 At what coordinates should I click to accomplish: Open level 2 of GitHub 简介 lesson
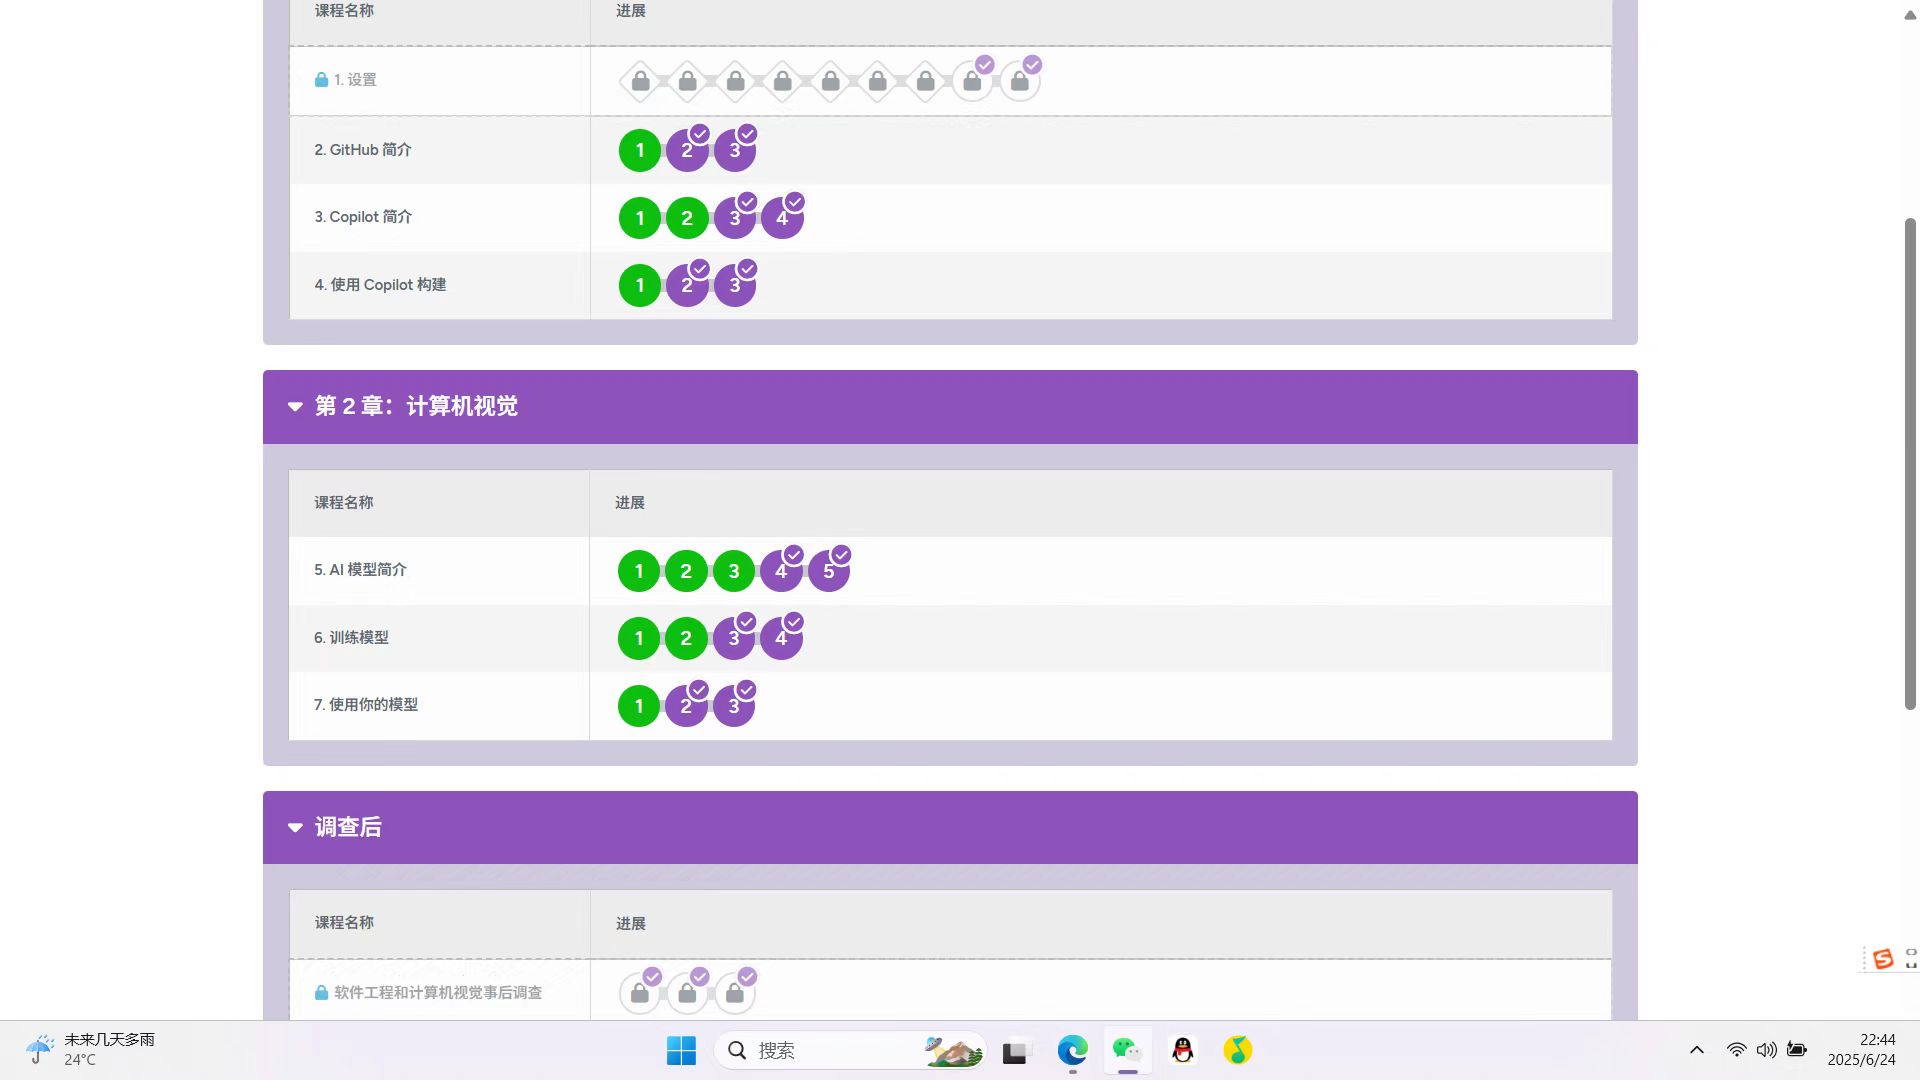coord(687,151)
